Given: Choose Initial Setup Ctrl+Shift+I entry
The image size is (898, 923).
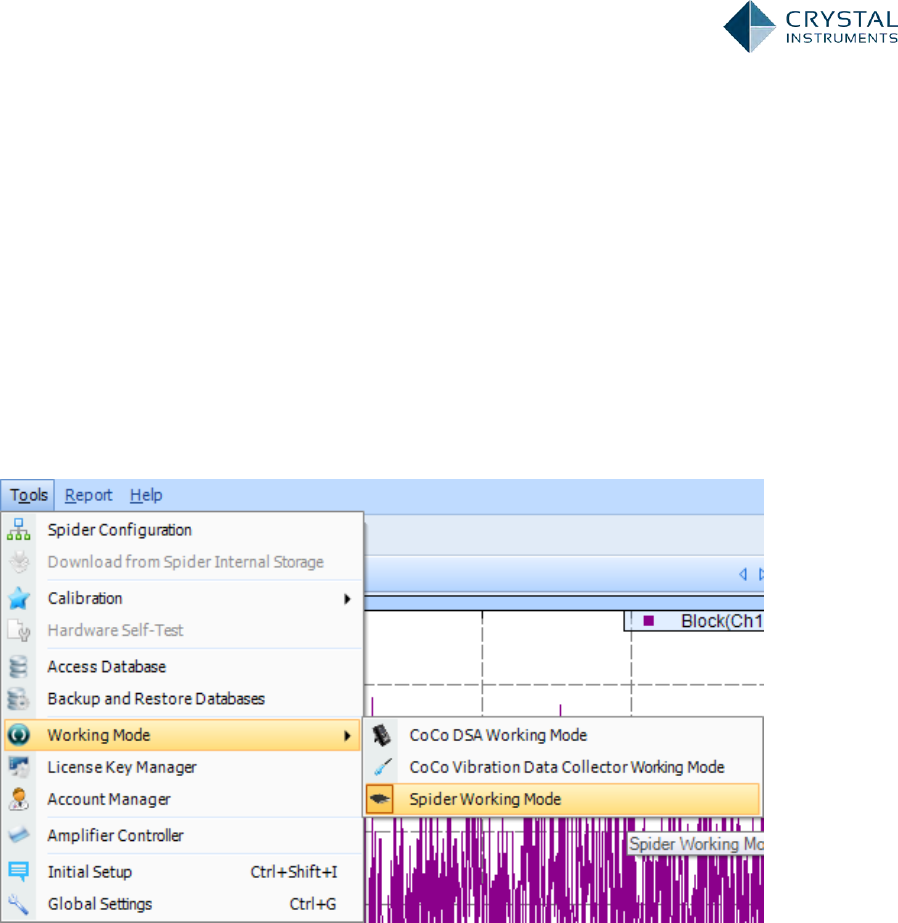Looking at the screenshot, I should point(182,871).
